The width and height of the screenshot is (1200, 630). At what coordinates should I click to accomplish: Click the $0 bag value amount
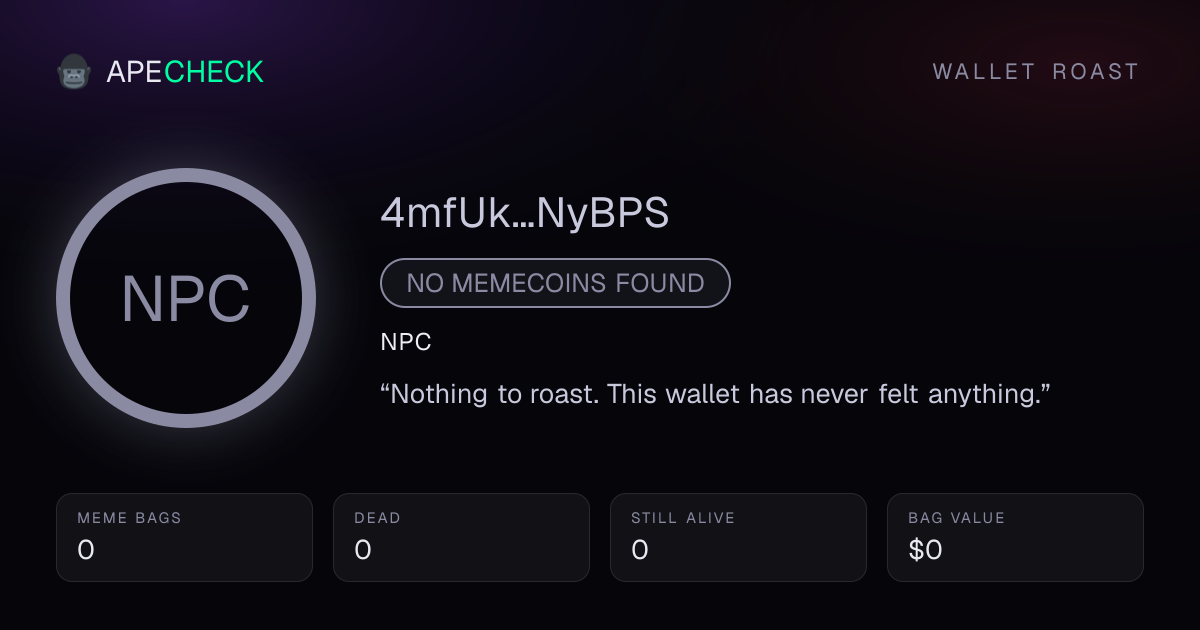(x=925, y=550)
